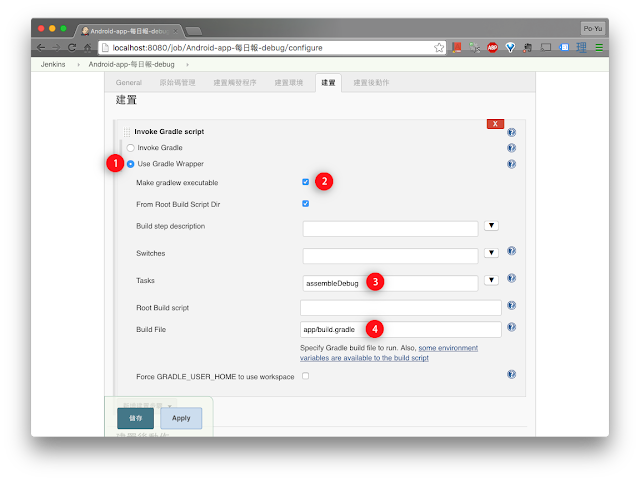Grab the Invoke Gradle script drag handle

point(127,132)
